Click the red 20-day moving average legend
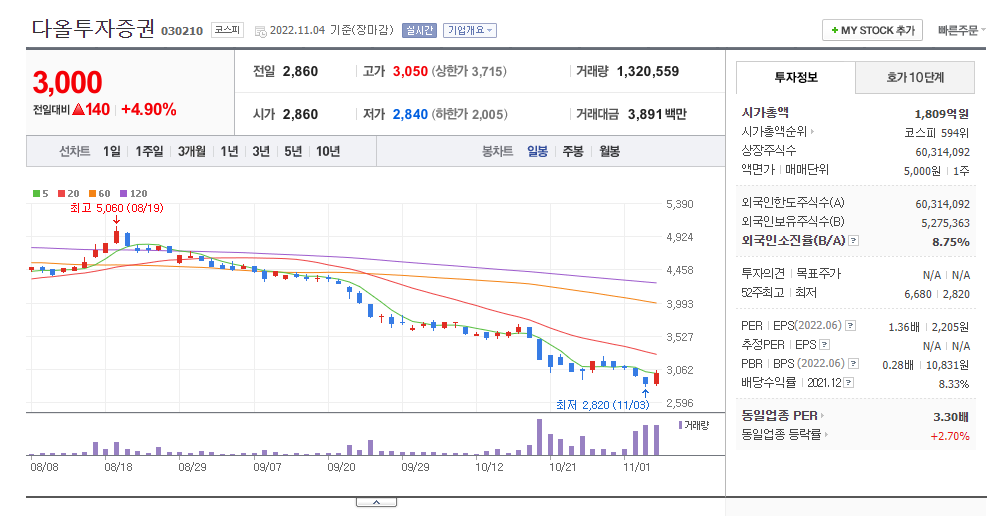This screenshot has width=998, height=516. click(69, 193)
